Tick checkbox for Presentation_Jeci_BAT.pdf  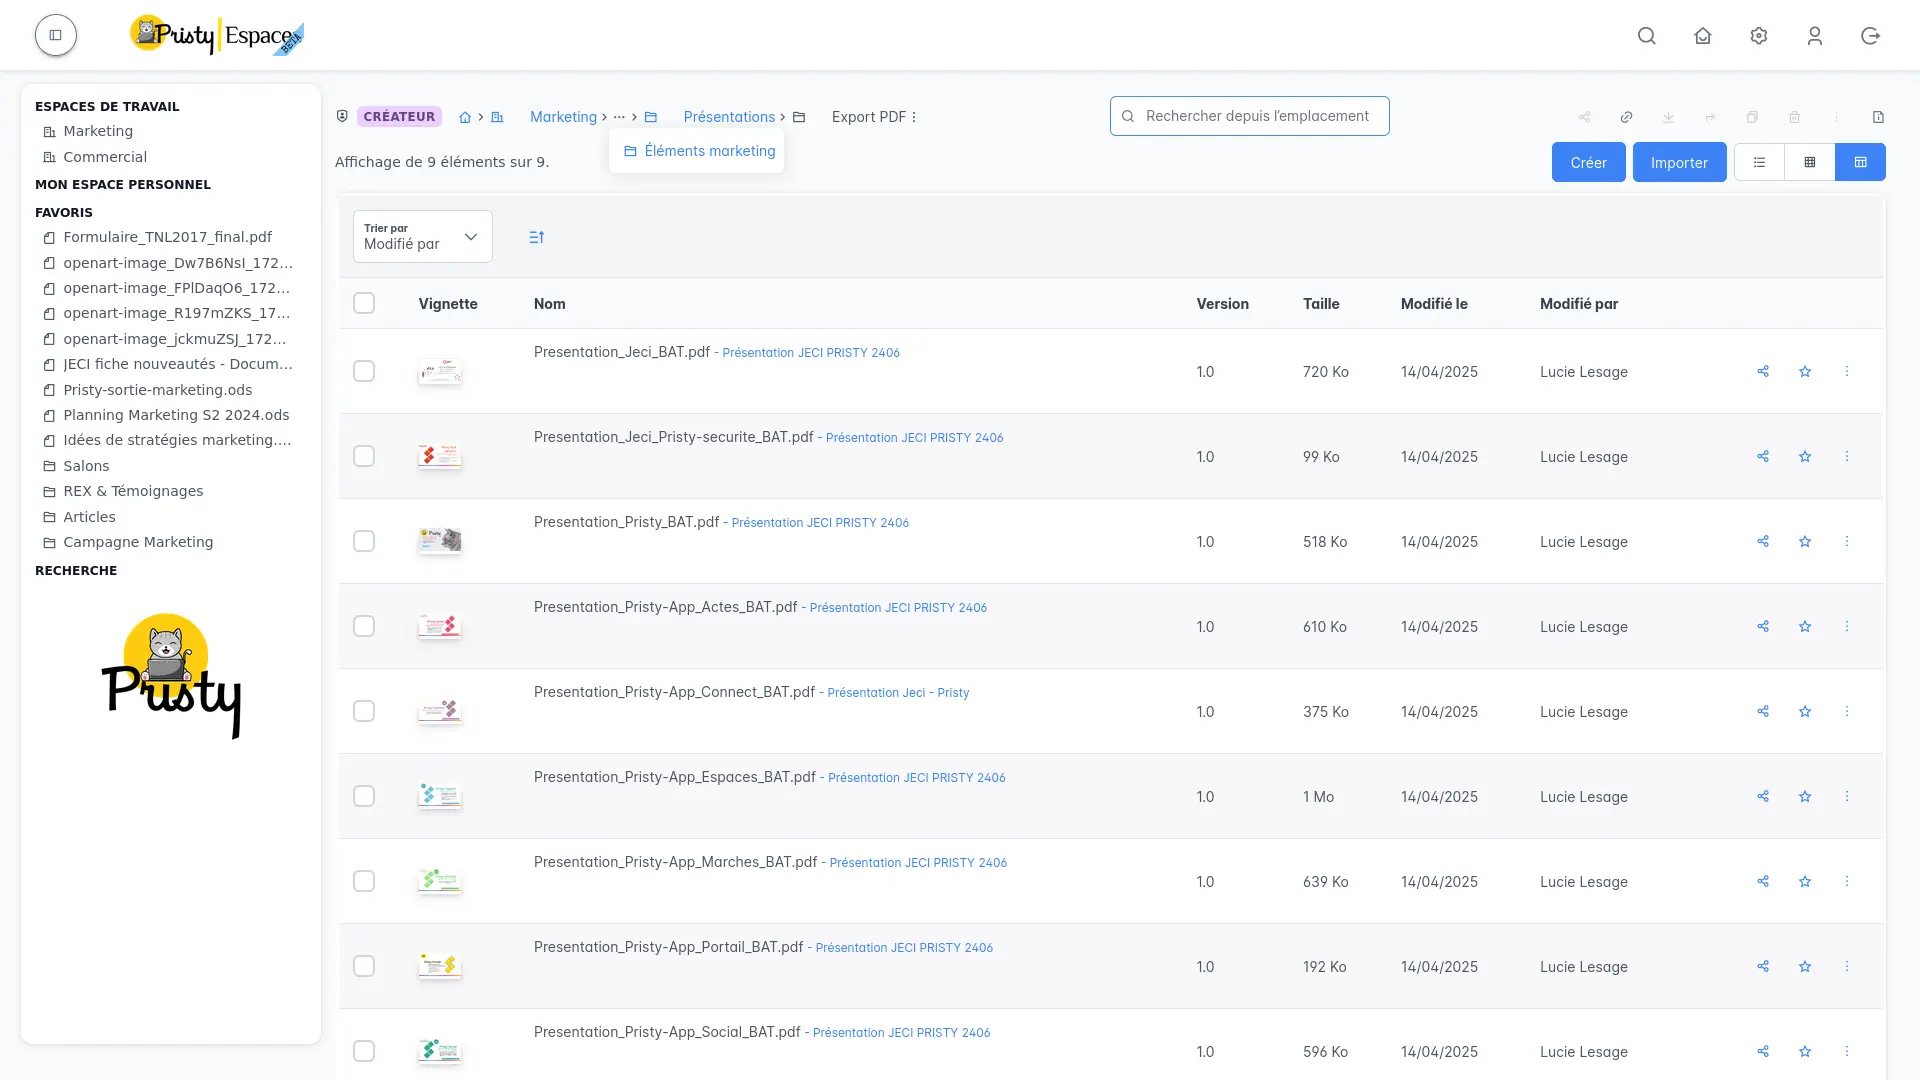click(364, 371)
